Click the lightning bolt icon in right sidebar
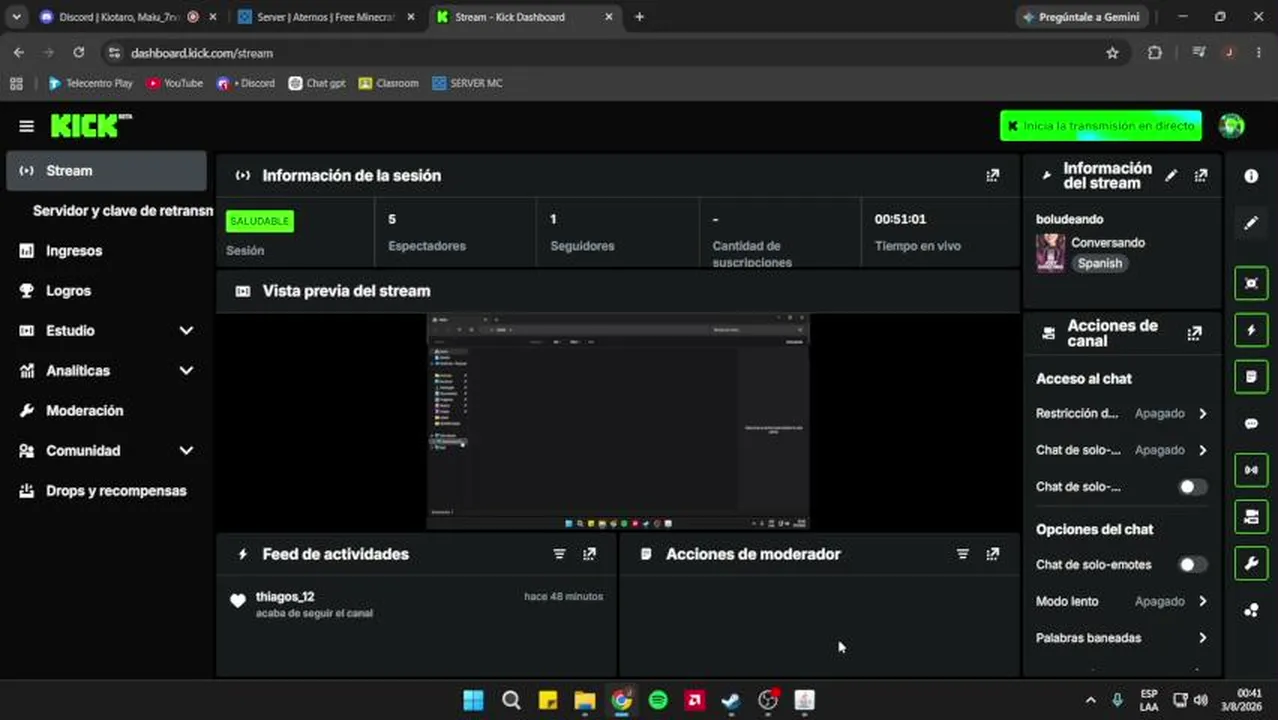 (x=1251, y=330)
